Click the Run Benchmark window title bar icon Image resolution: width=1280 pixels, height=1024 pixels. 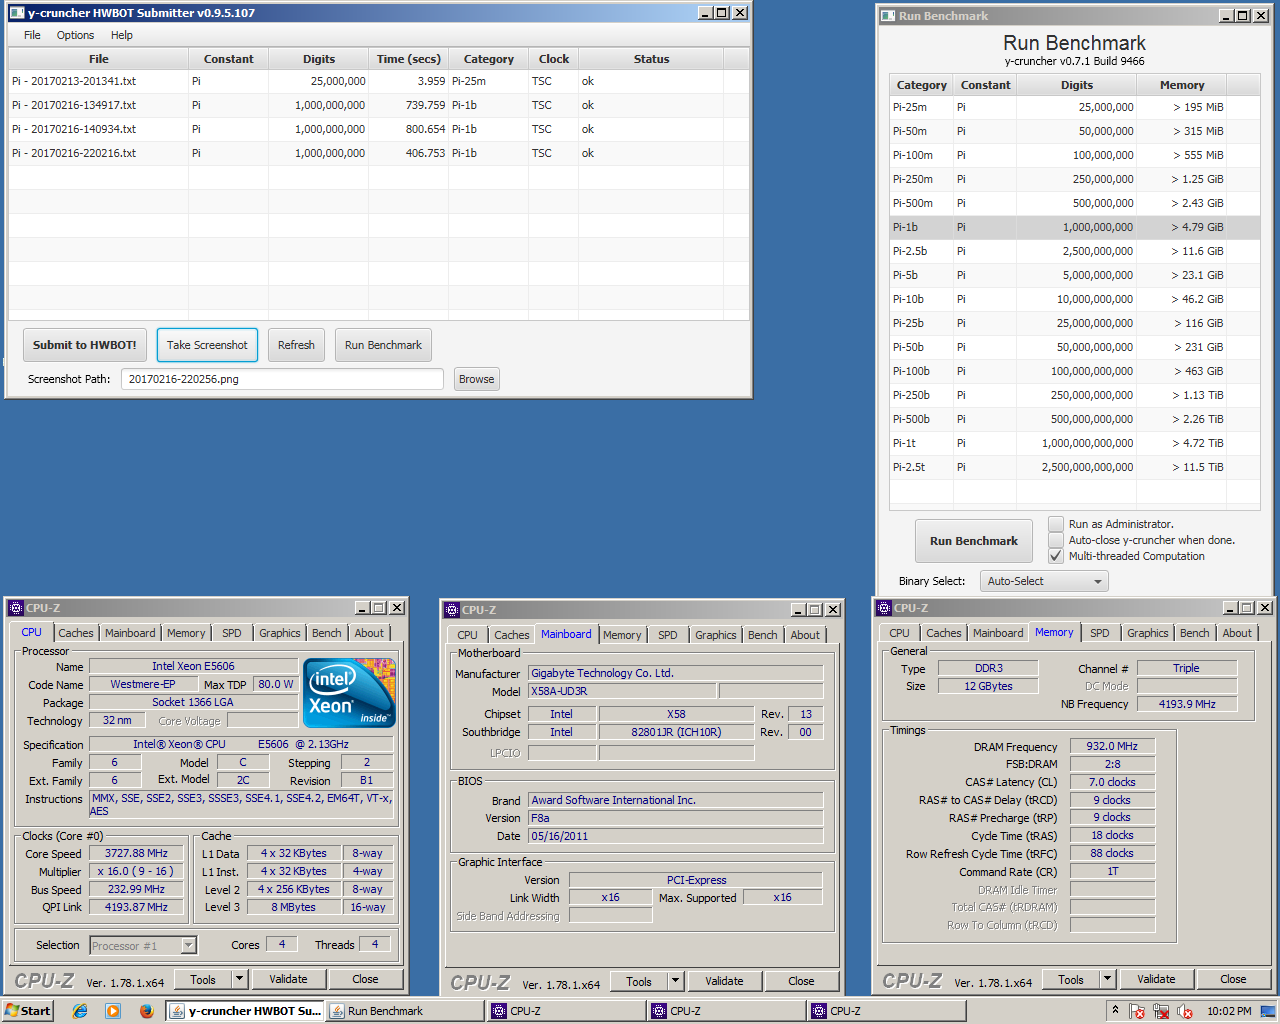coord(888,16)
